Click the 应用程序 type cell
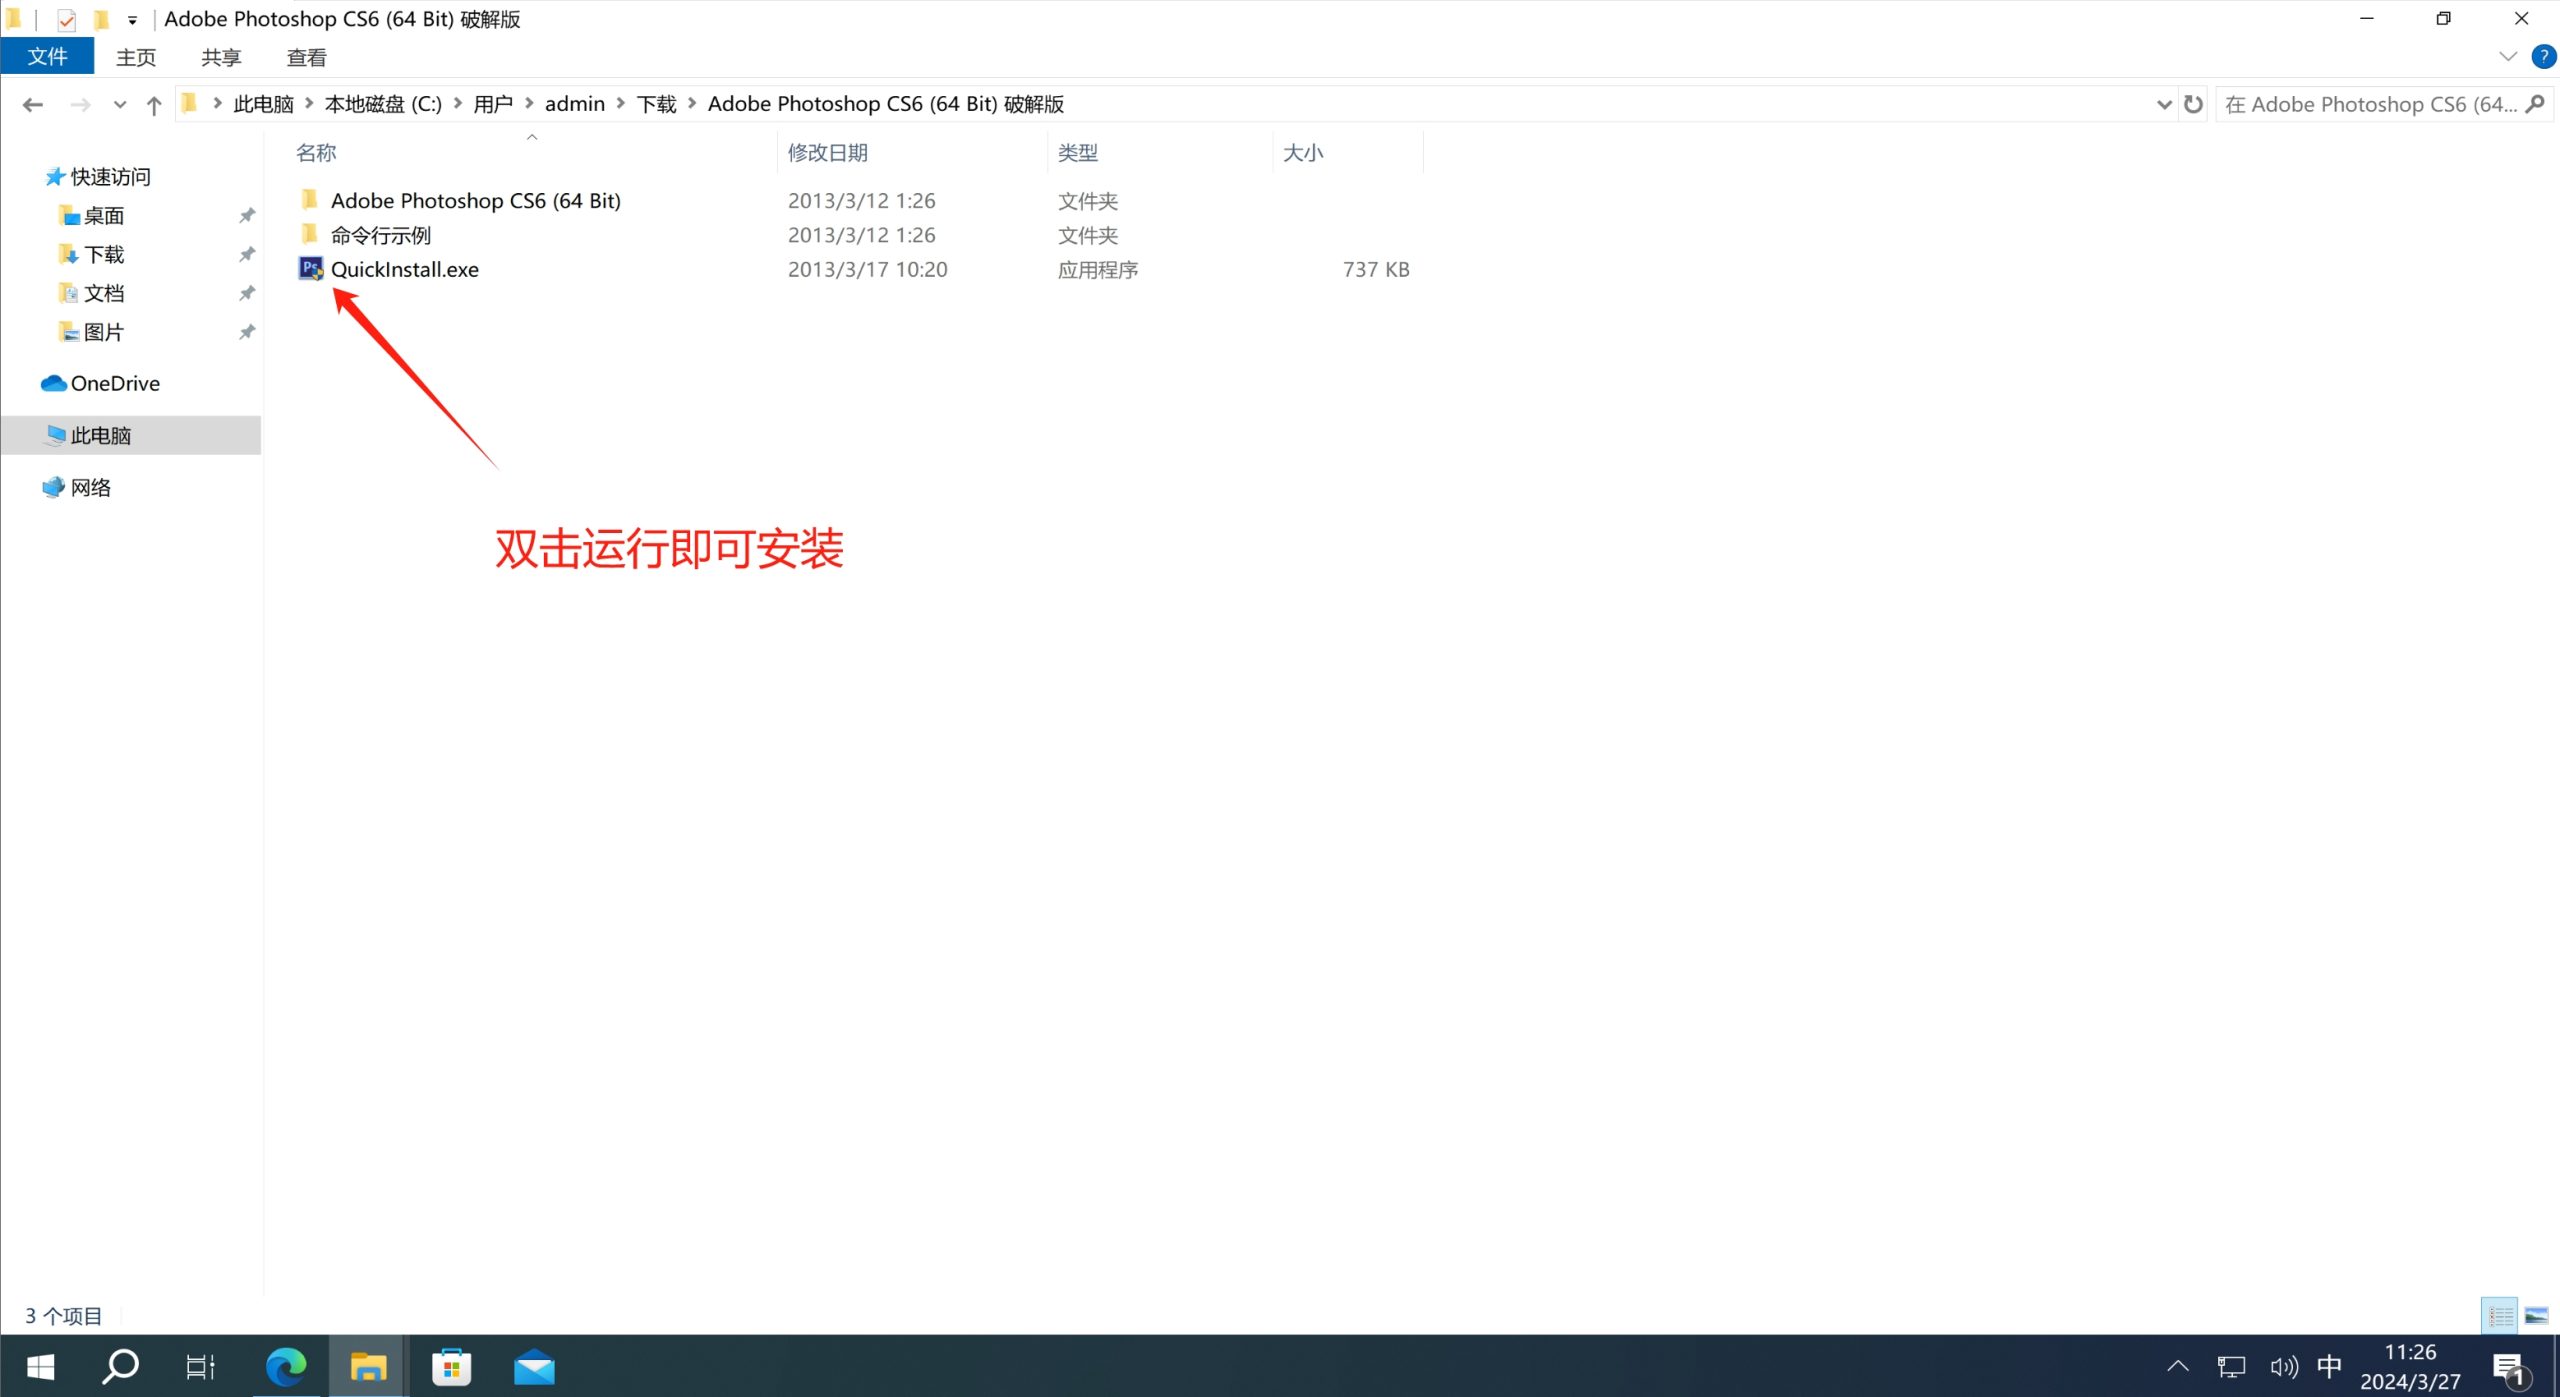Viewport: 2560px width, 1397px height. [x=1098, y=270]
